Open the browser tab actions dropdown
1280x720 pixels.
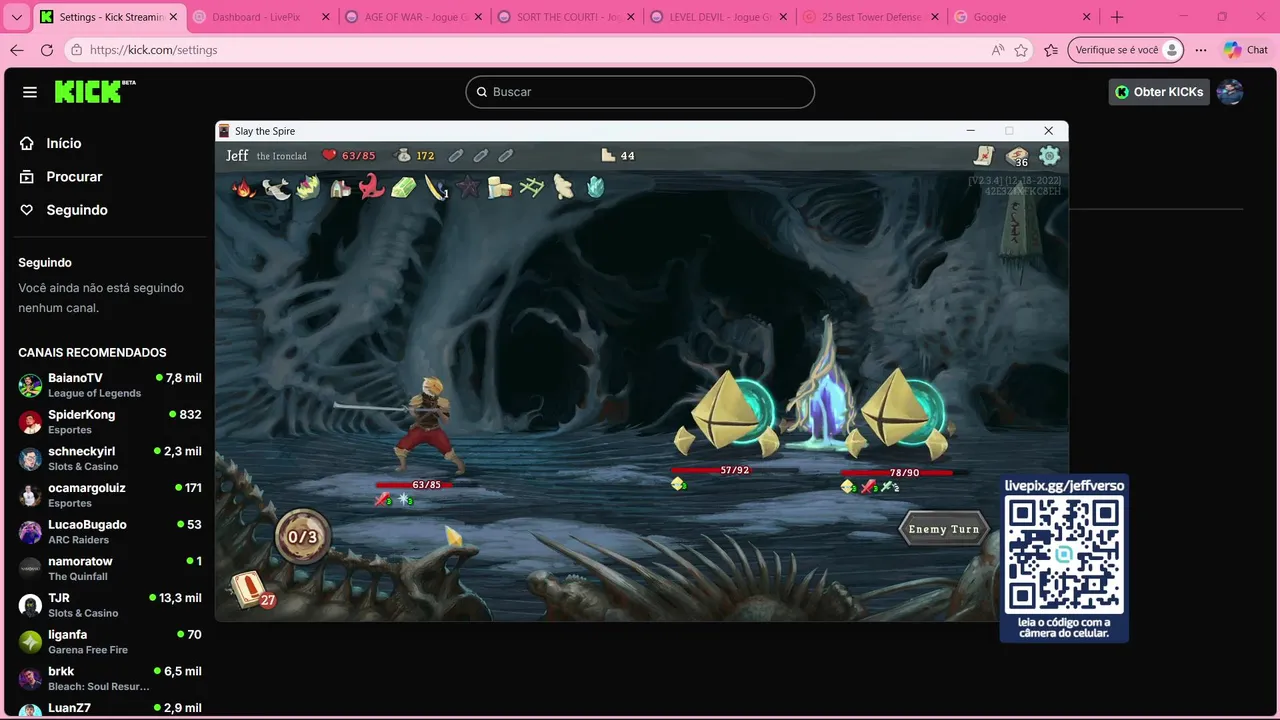(16, 17)
